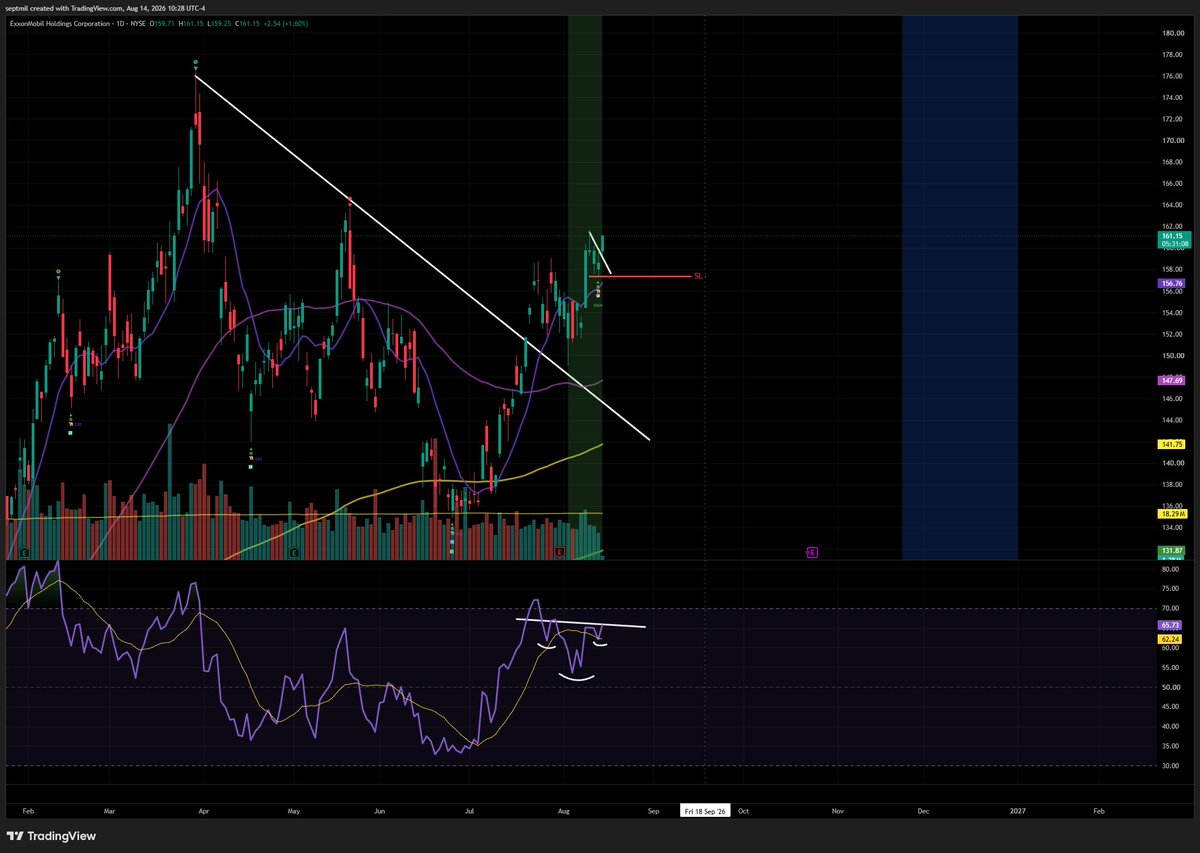Click the Nov label on the time axis

836,811
